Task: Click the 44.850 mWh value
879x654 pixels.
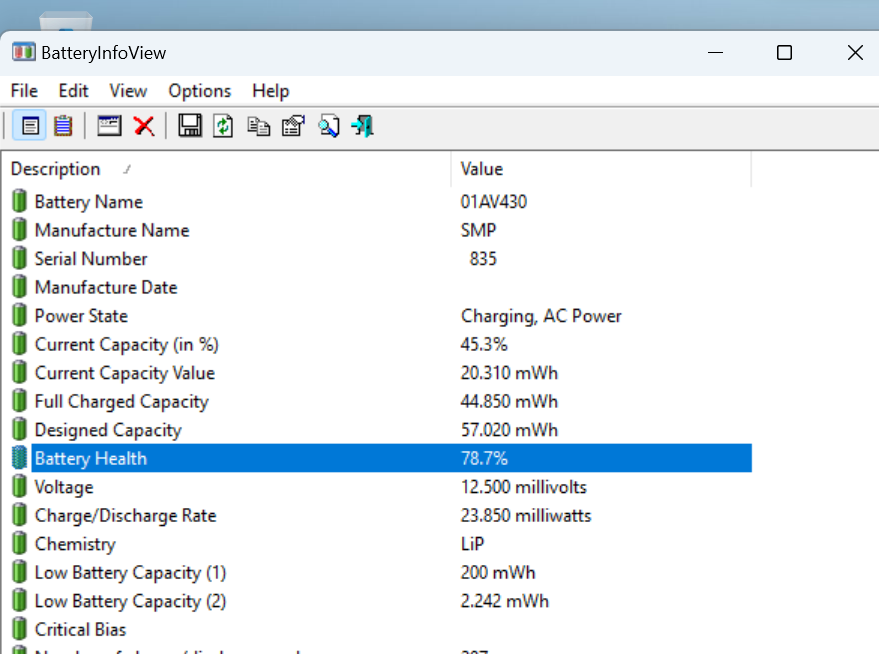Action: pos(509,401)
